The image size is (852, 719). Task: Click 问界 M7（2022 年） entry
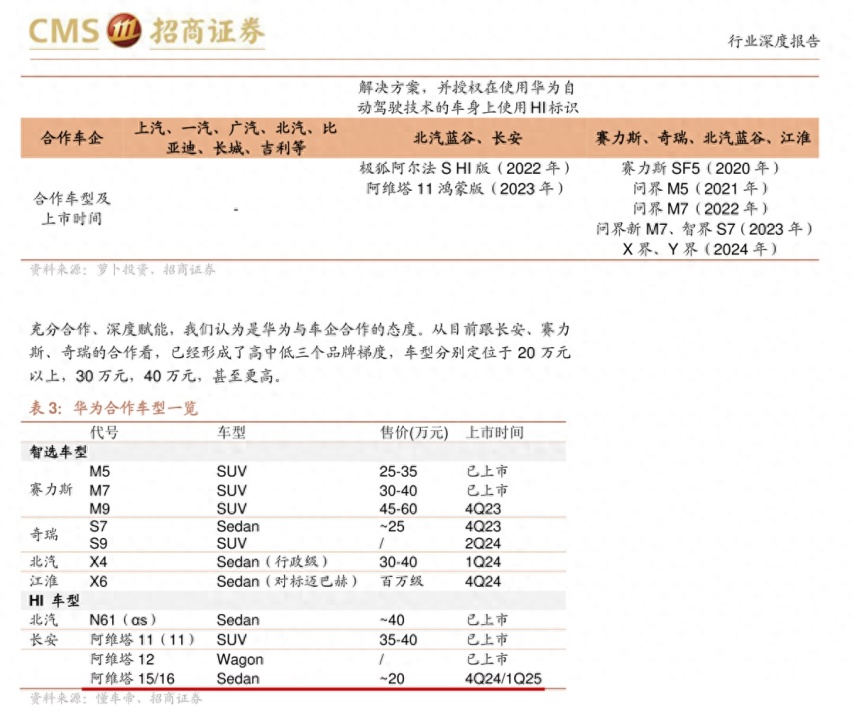(x=701, y=209)
